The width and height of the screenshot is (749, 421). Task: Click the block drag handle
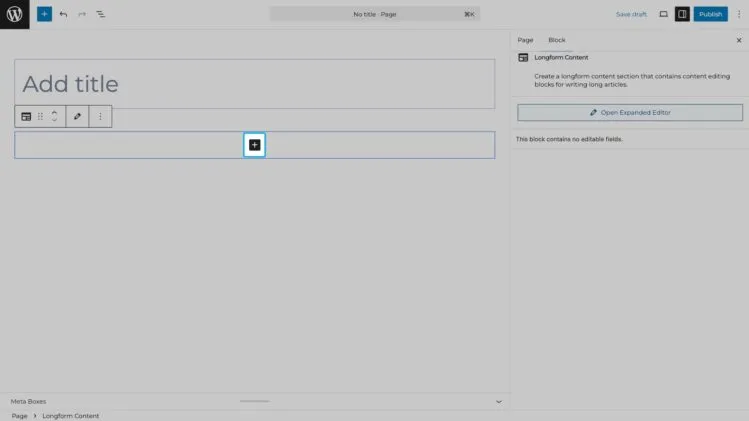click(40, 116)
